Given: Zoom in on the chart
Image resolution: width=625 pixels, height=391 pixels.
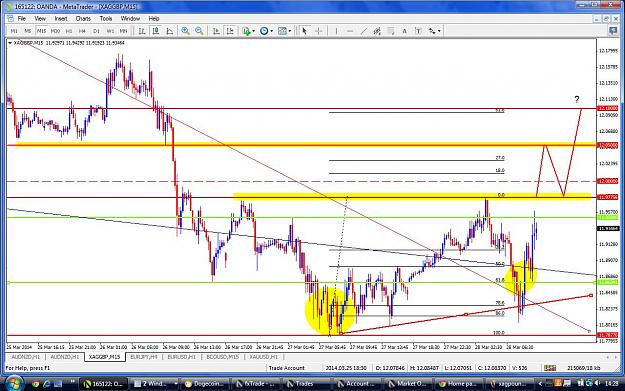Looking at the screenshot, I should tap(185, 31).
